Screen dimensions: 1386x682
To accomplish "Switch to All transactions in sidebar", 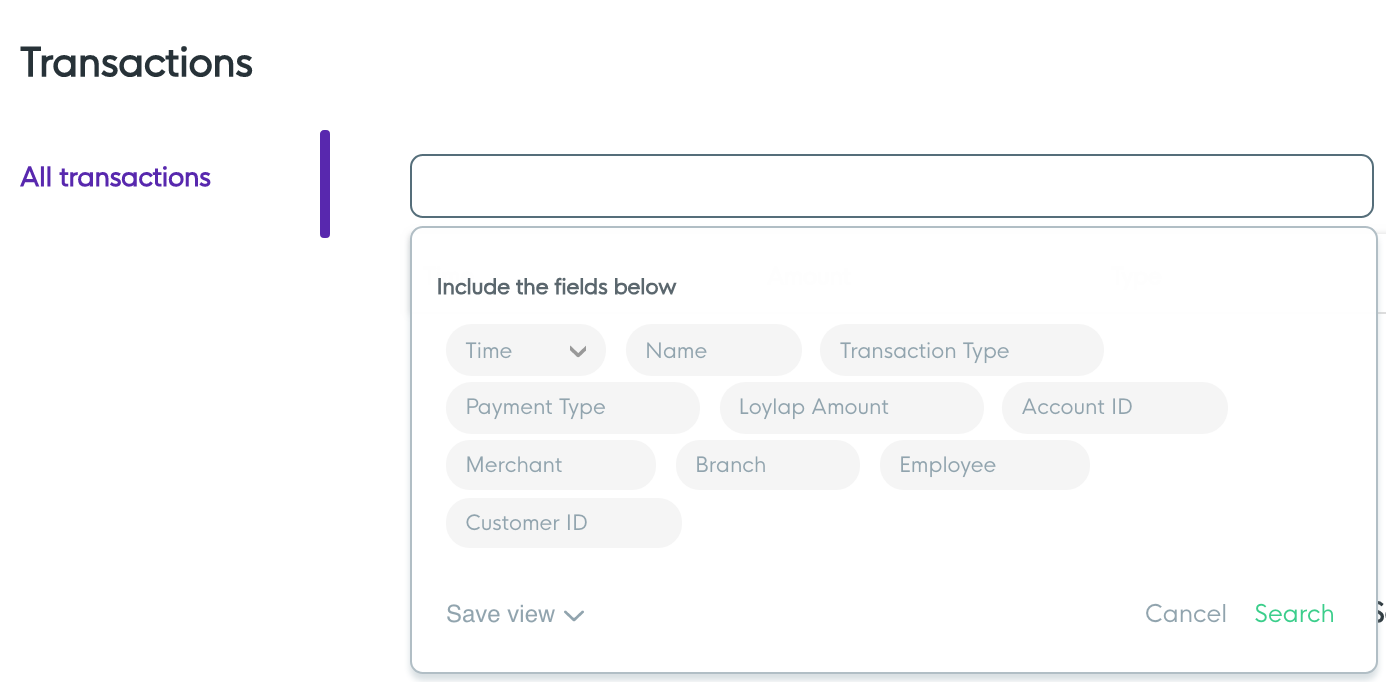I will pyautogui.click(x=115, y=177).
